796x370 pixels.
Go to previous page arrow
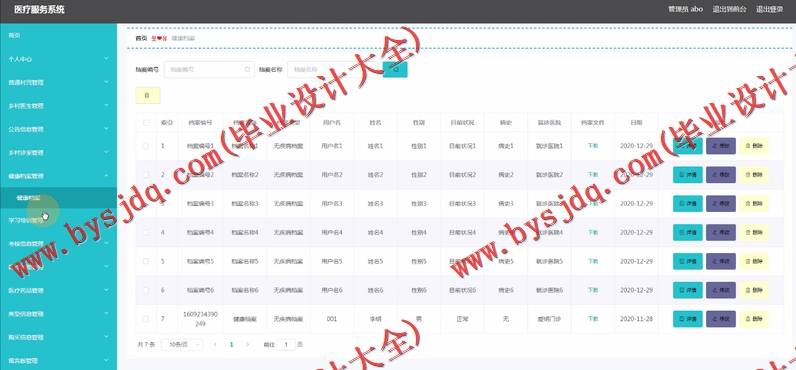[x=215, y=344]
